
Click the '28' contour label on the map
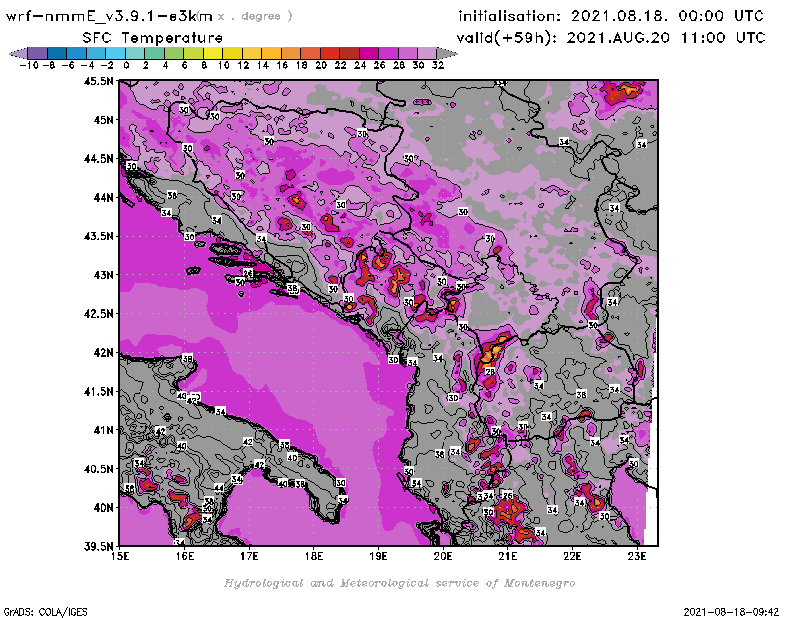(490, 372)
